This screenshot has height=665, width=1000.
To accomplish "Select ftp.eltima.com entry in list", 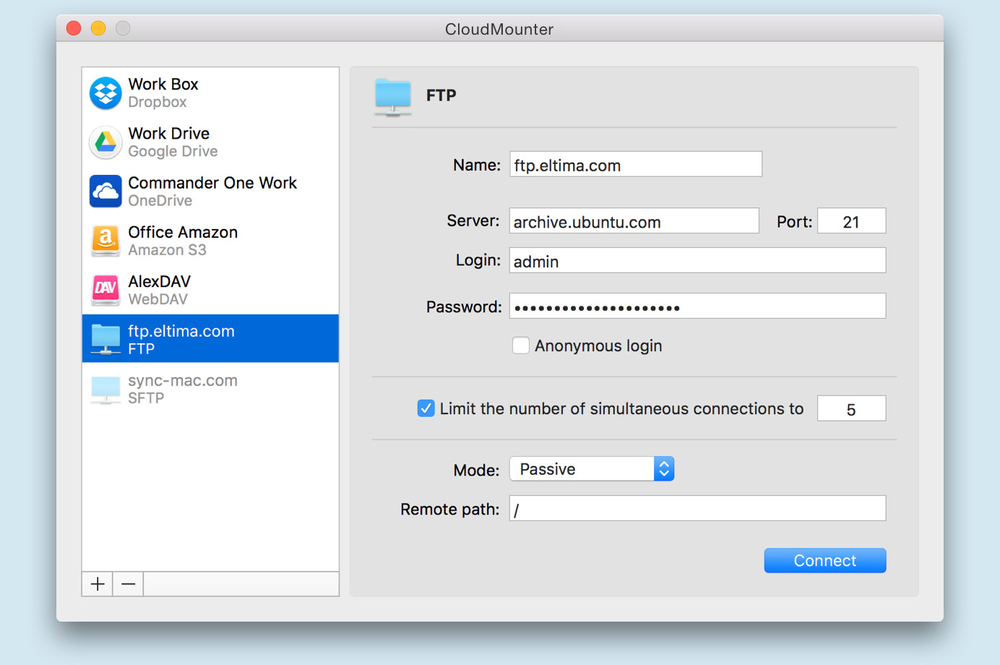I will coord(210,339).
